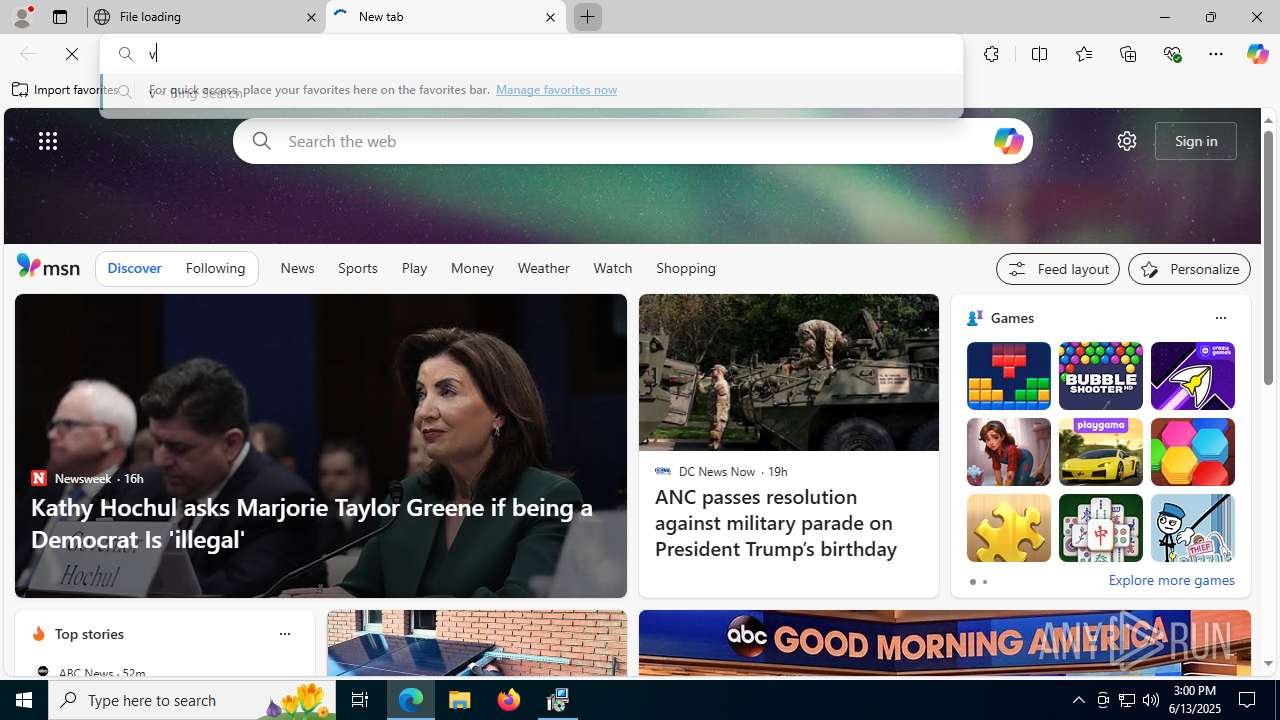The height and width of the screenshot is (720, 1280).
Task: Close the New tab tab
Action: [x=550, y=17]
